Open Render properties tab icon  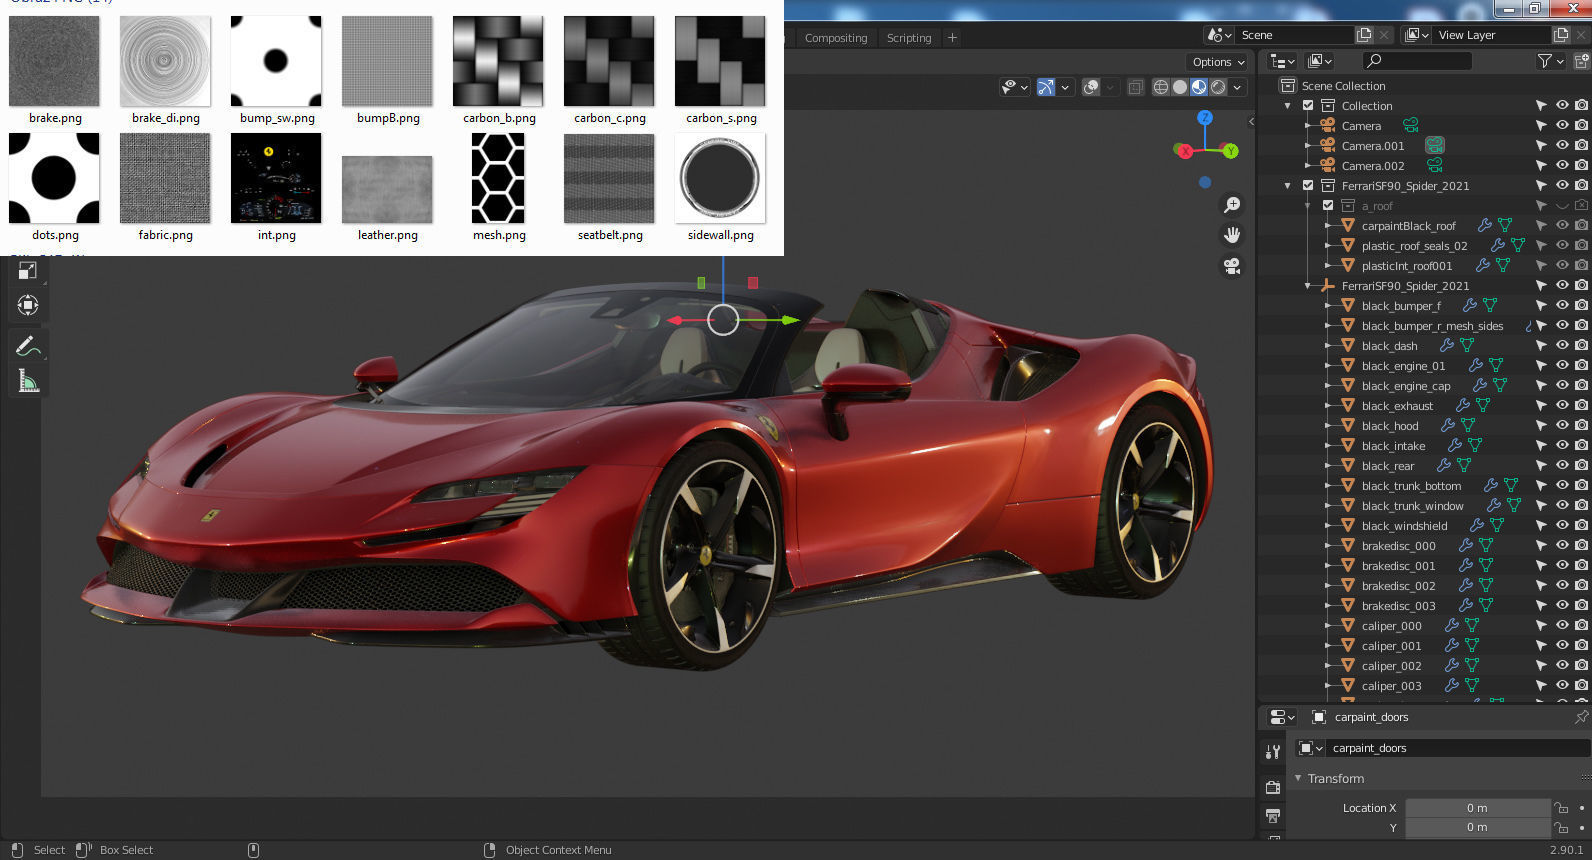(1273, 788)
